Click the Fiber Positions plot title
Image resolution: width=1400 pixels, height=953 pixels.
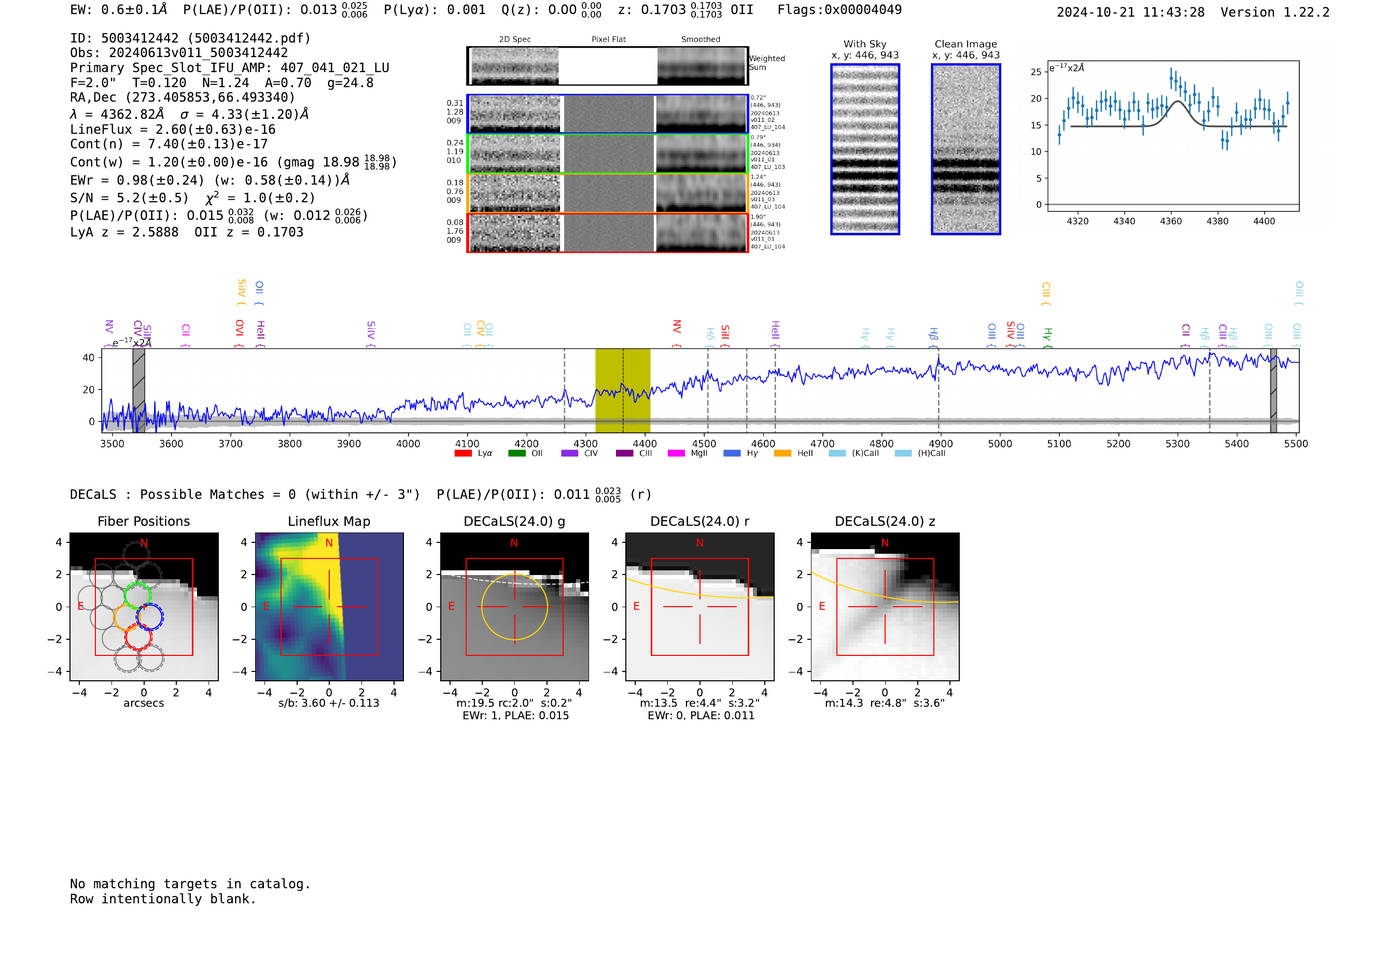point(144,521)
